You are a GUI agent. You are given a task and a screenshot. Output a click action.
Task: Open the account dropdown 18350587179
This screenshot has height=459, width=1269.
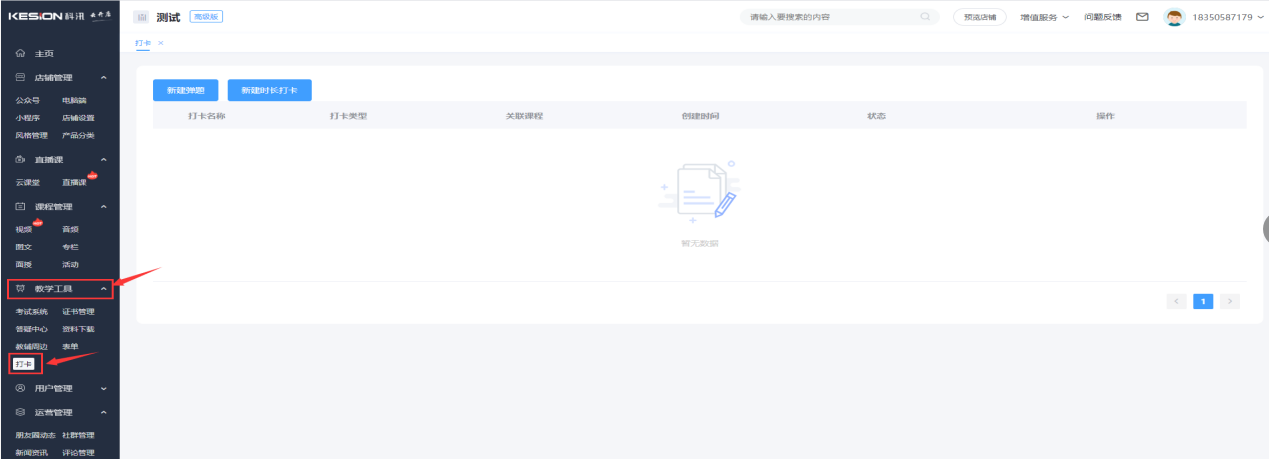tap(1228, 17)
